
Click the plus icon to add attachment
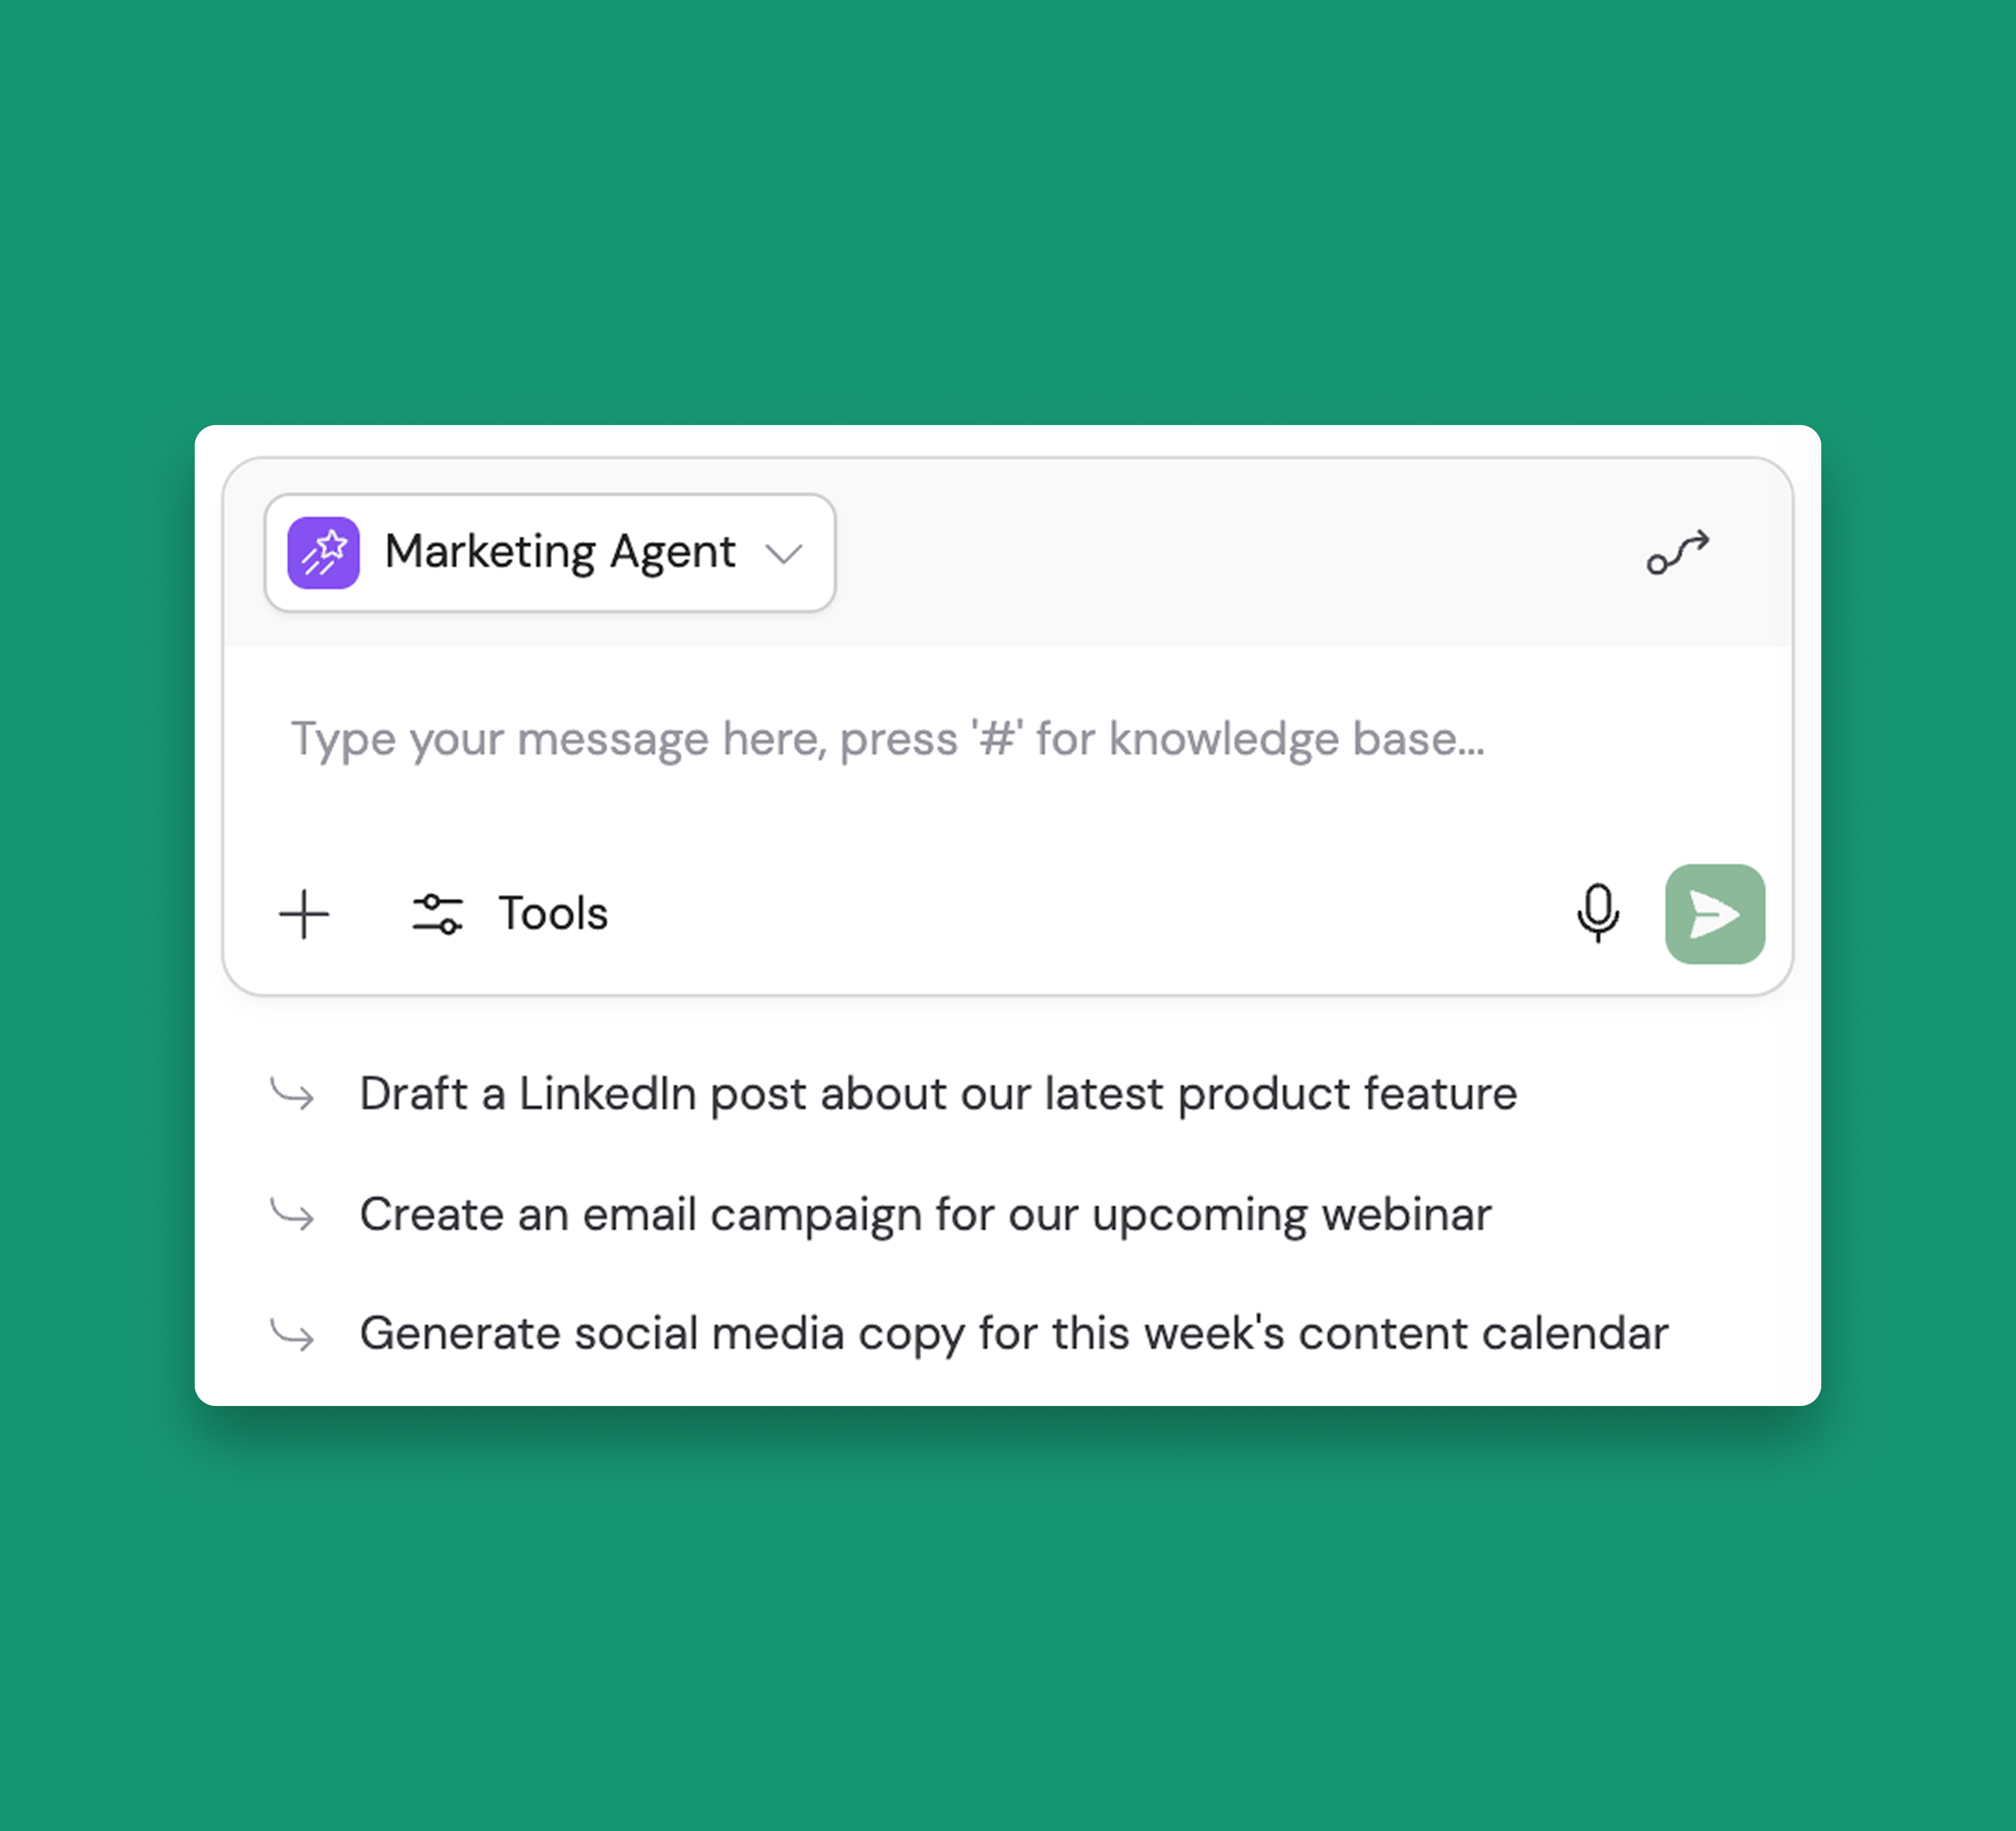(304, 914)
